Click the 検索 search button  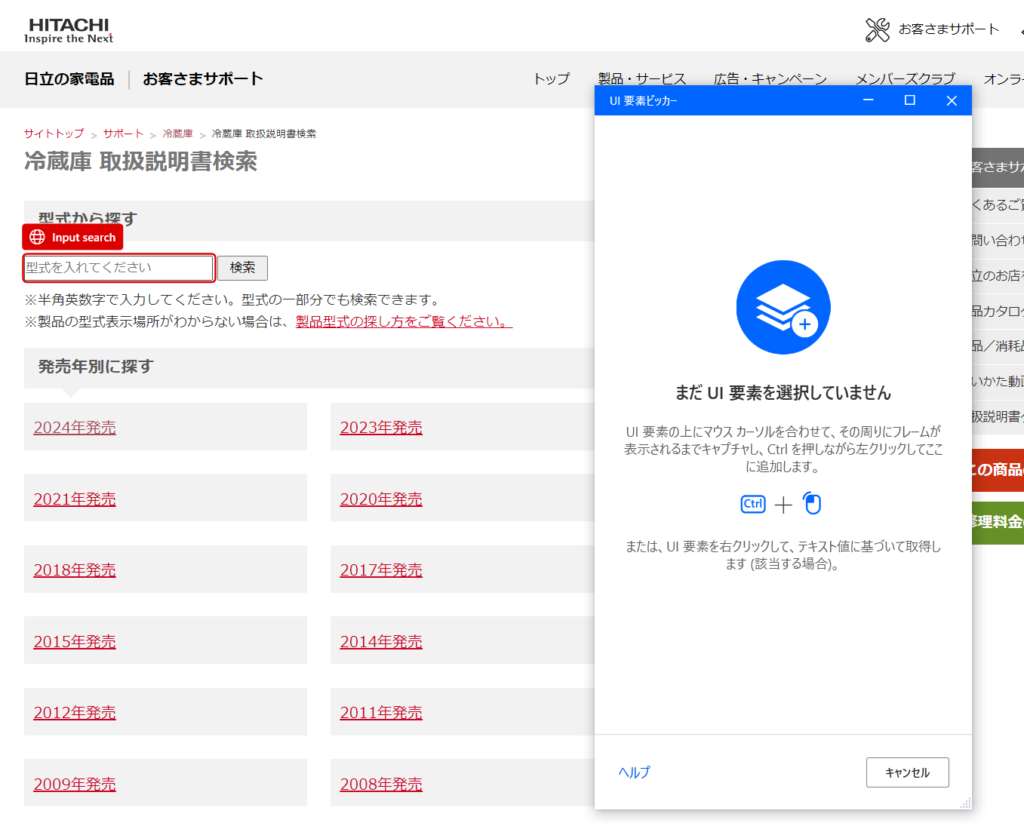[x=242, y=268]
